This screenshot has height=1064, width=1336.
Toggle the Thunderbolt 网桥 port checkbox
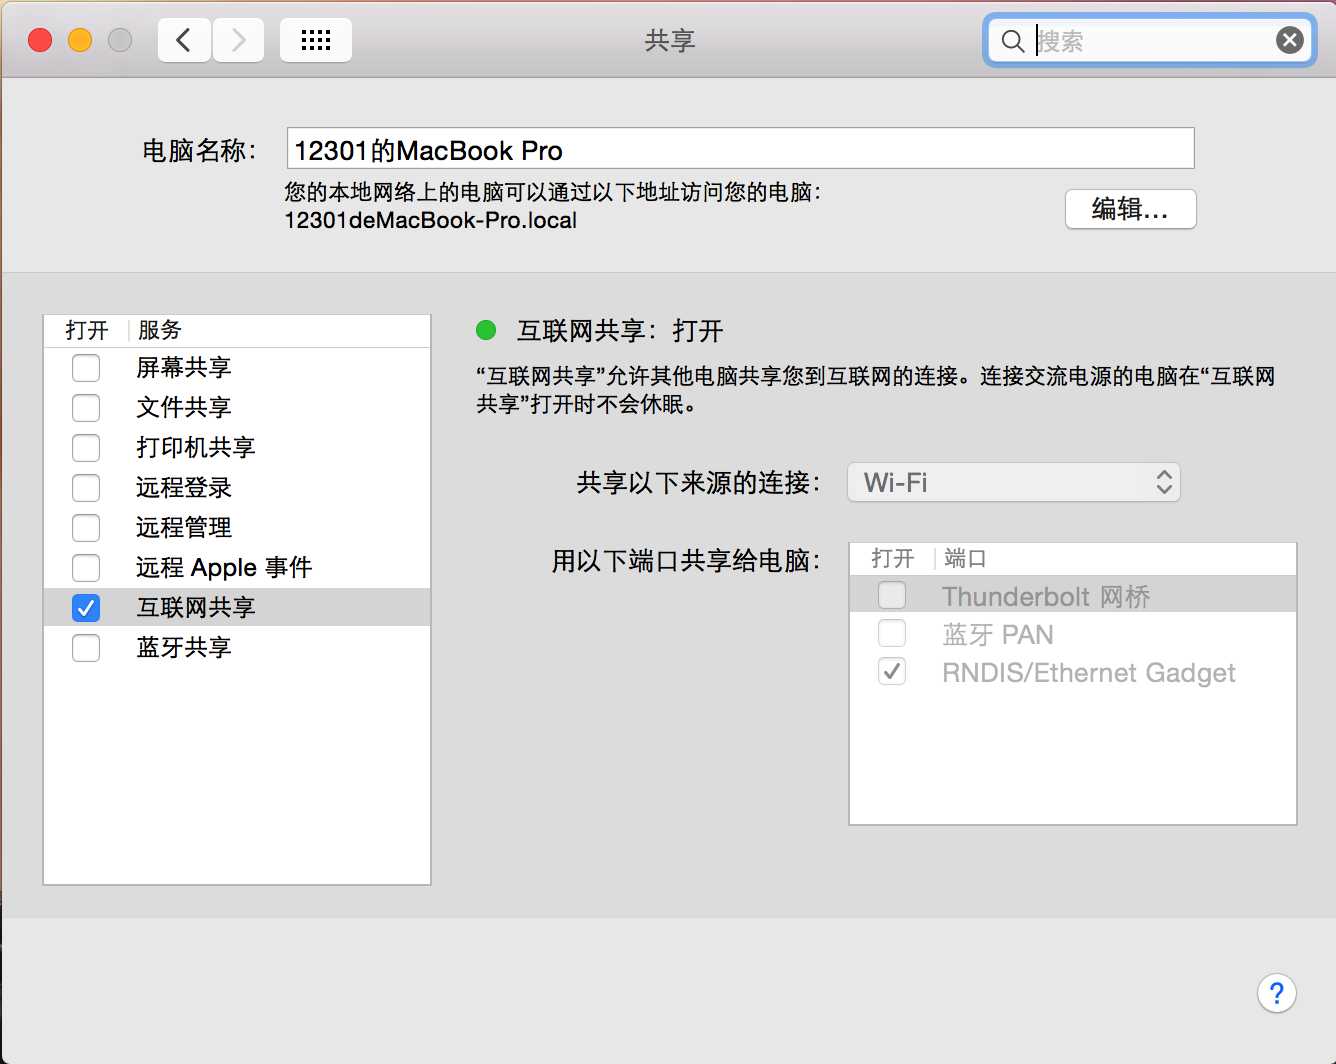pyautogui.click(x=892, y=596)
